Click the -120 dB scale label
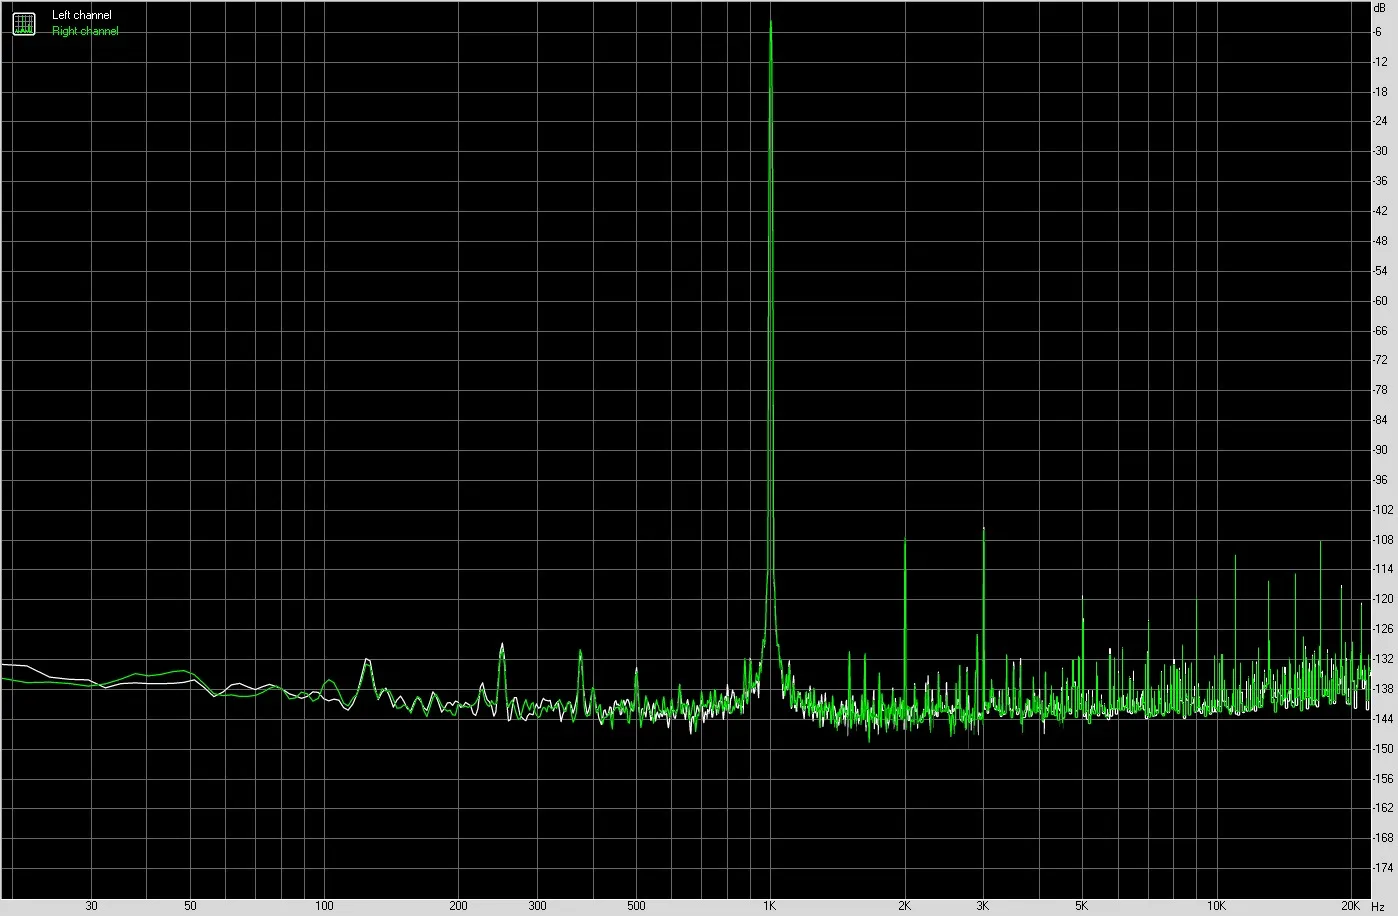Image resolution: width=1398 pixels, height=916 pixels. tap(1383, 599)
